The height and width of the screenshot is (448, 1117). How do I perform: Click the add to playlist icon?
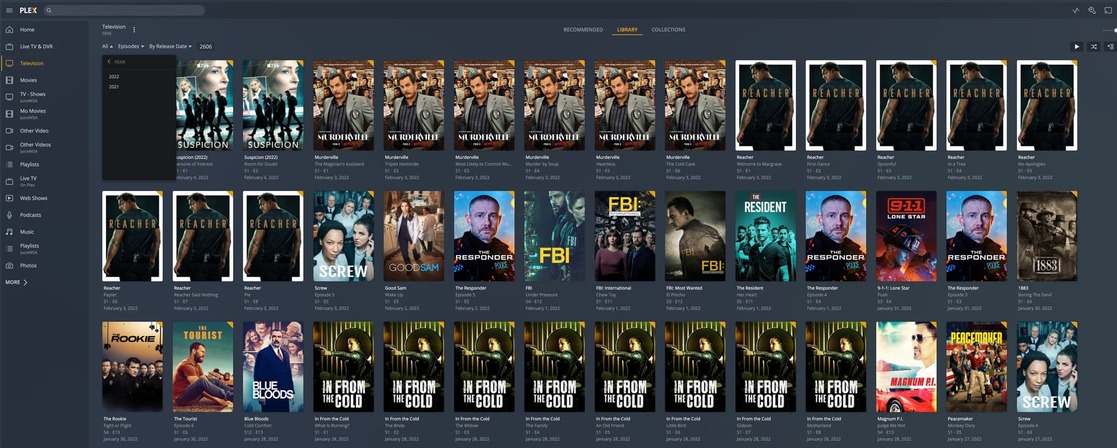point(1110,46)
